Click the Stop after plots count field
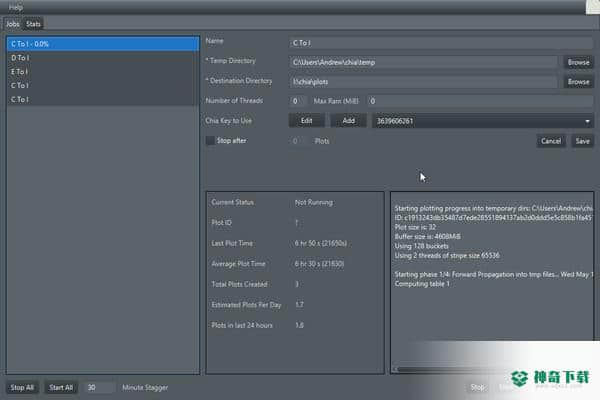Image resolution: width=600 pixels, height=400 pixels. pyautogui.click(x=298, y=141)
